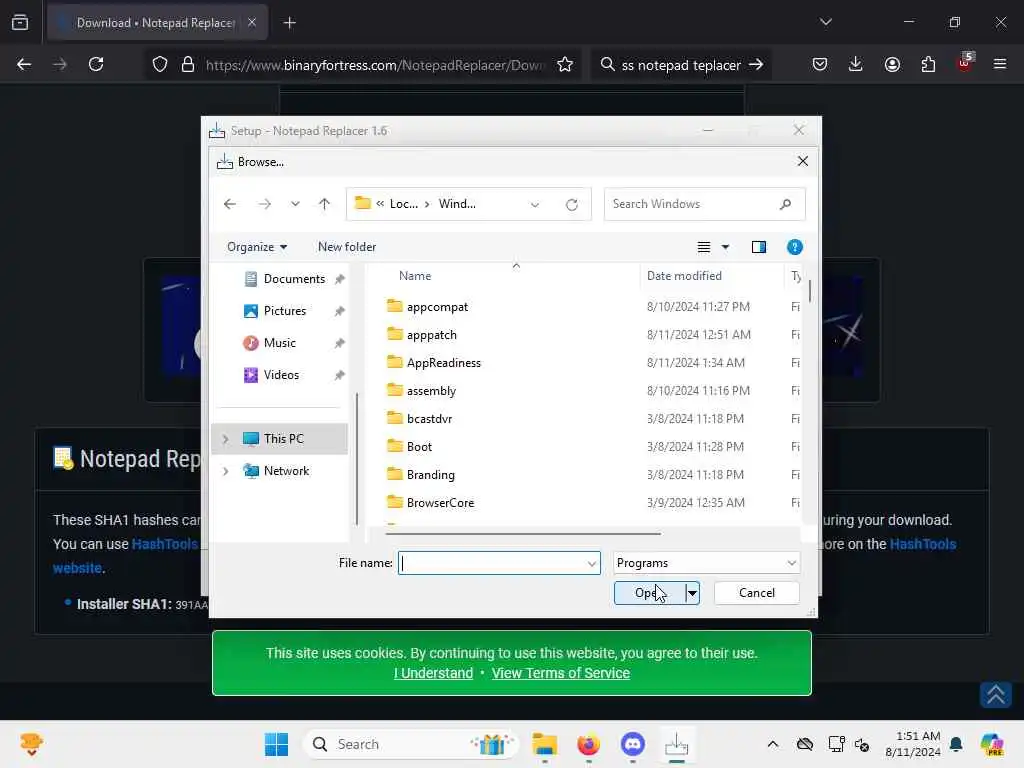
Task: Click the forward arrow in Browse dialog
Action: [x=264, y=204]
